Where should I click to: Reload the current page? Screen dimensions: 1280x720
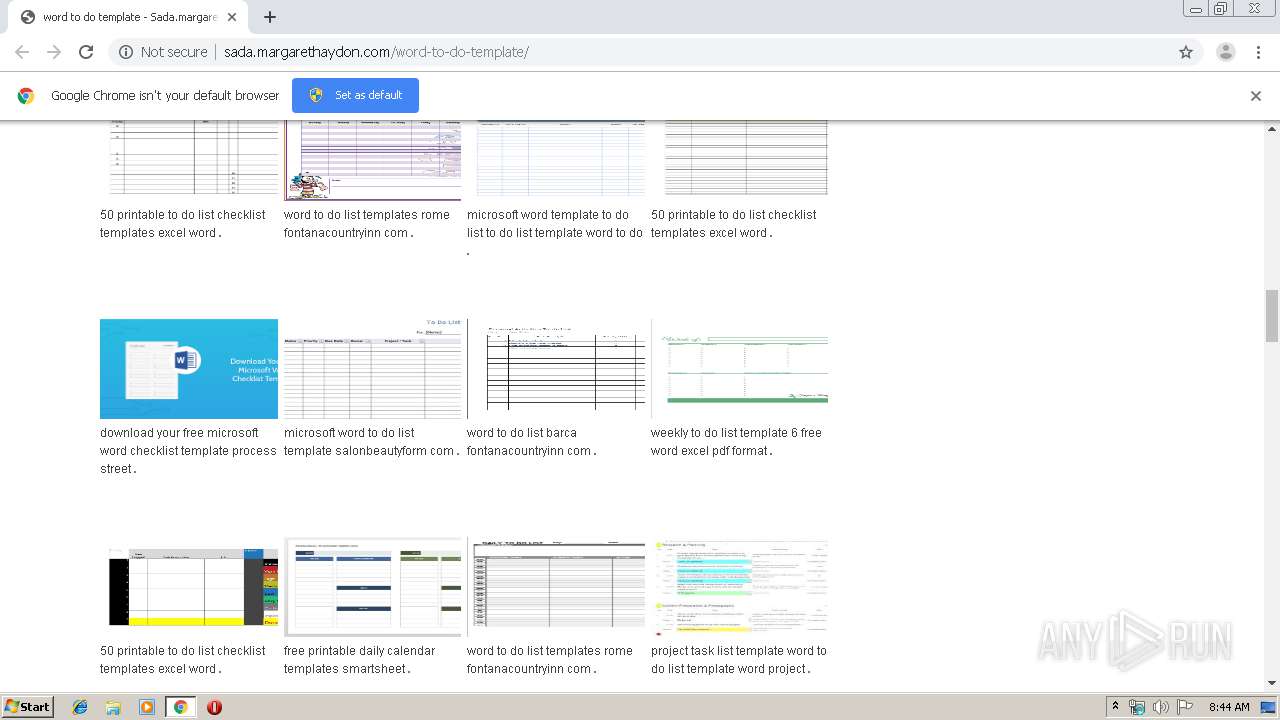86,52
